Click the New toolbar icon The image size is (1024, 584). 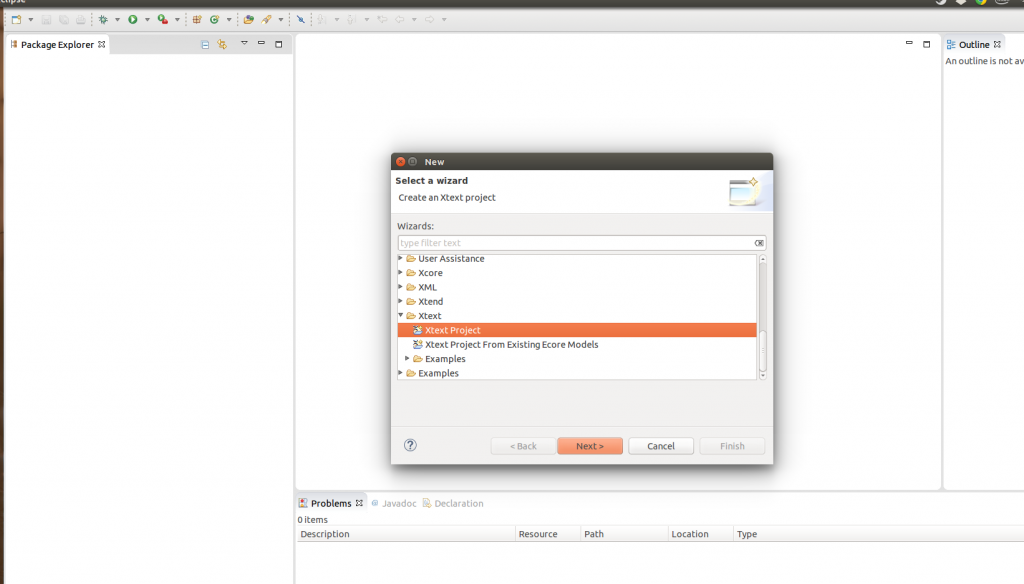pyautogui.click(x=16, y=20)
